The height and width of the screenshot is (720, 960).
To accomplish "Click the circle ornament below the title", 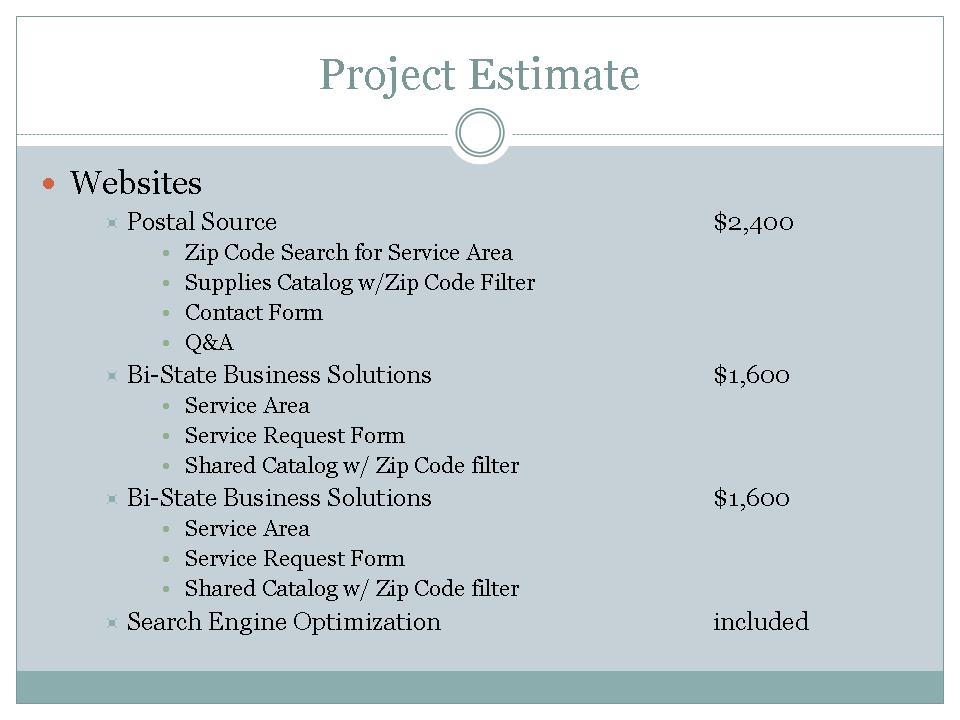I will [480, 134].
